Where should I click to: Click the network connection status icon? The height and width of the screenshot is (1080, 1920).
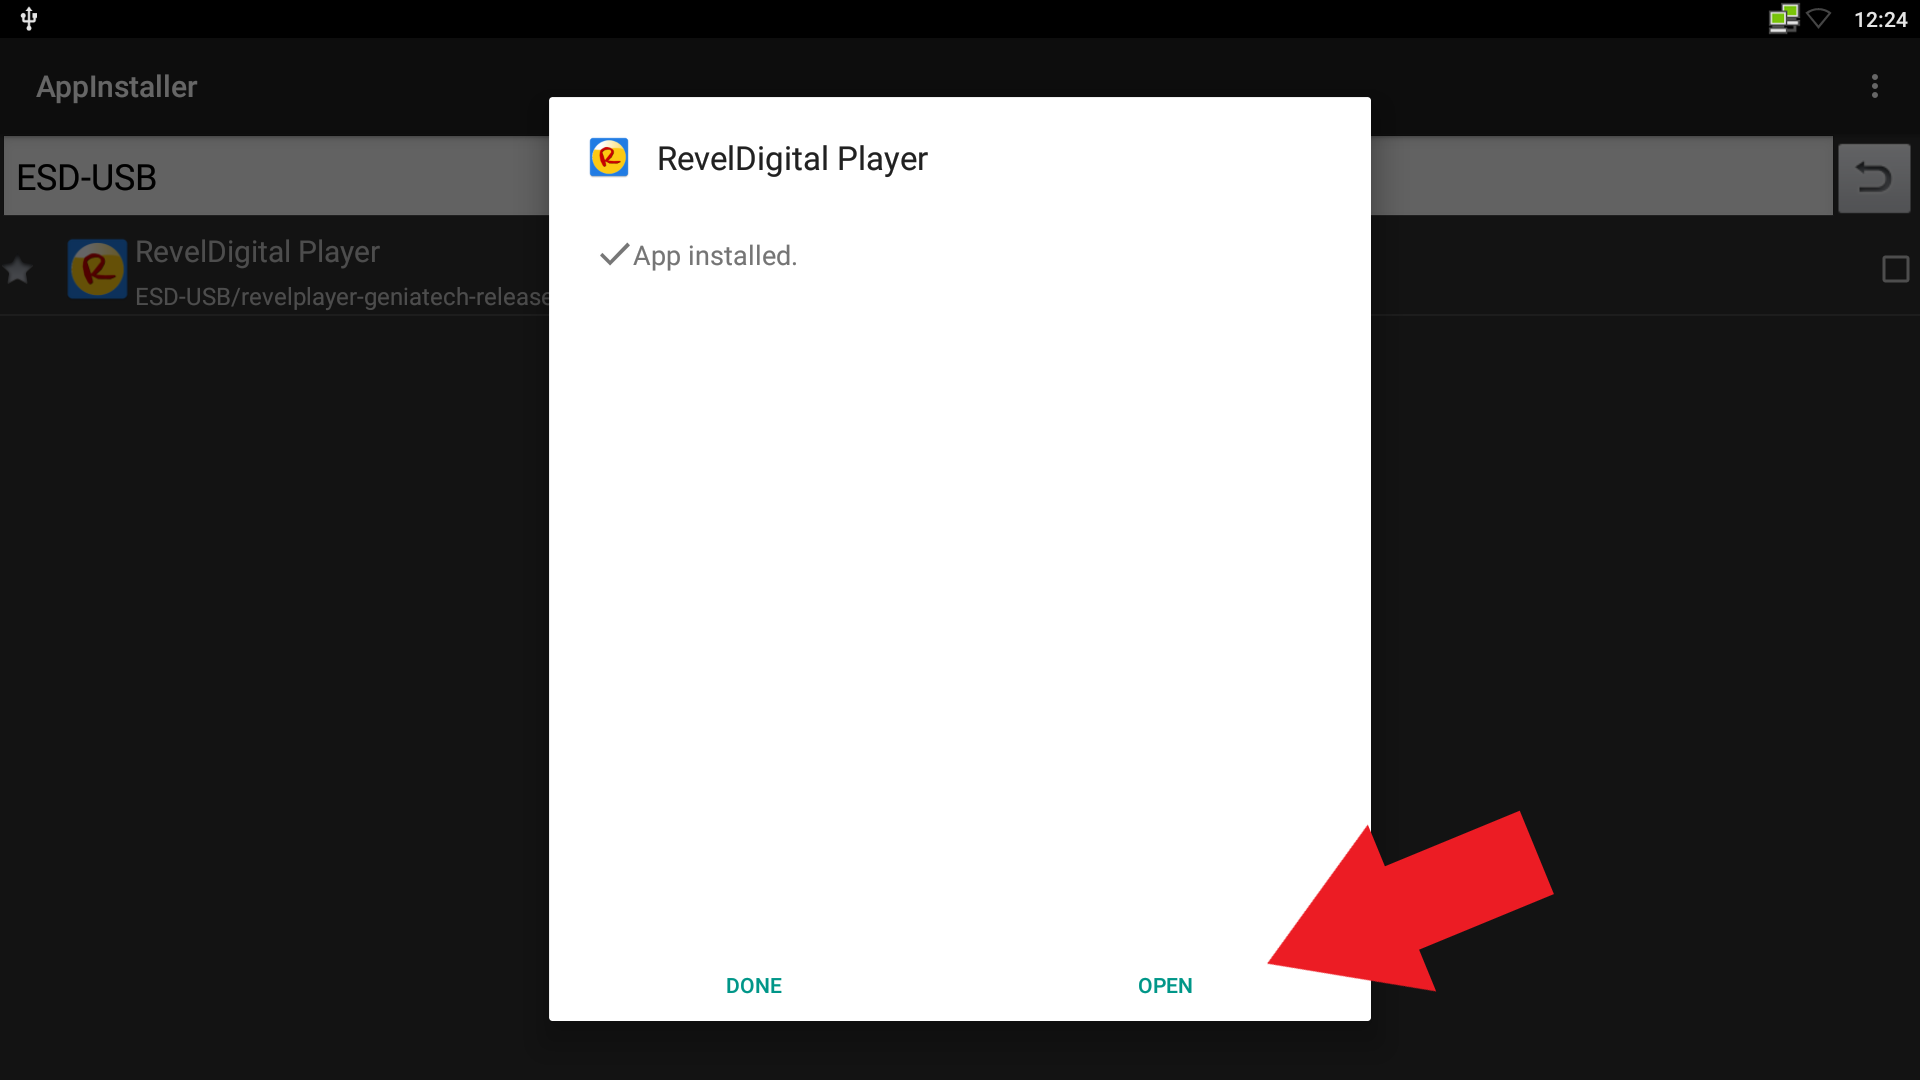pyautogui.click(x=1783, y=19)
